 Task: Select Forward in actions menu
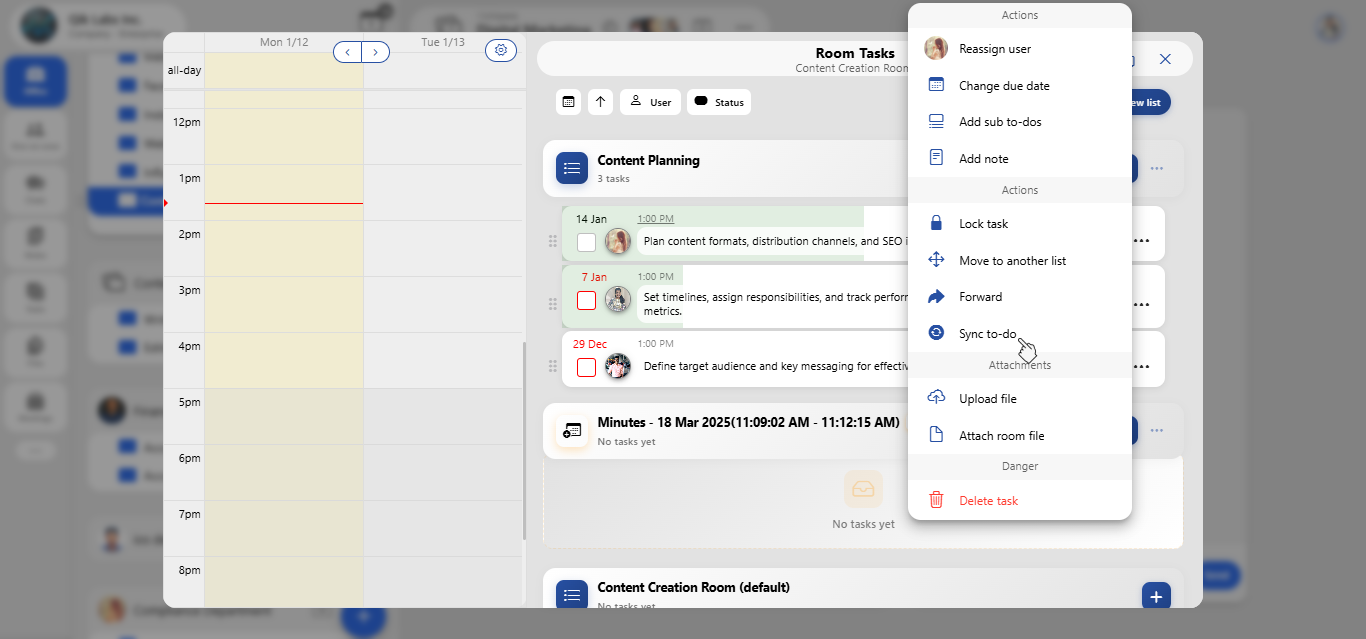tap(1020, 297)
